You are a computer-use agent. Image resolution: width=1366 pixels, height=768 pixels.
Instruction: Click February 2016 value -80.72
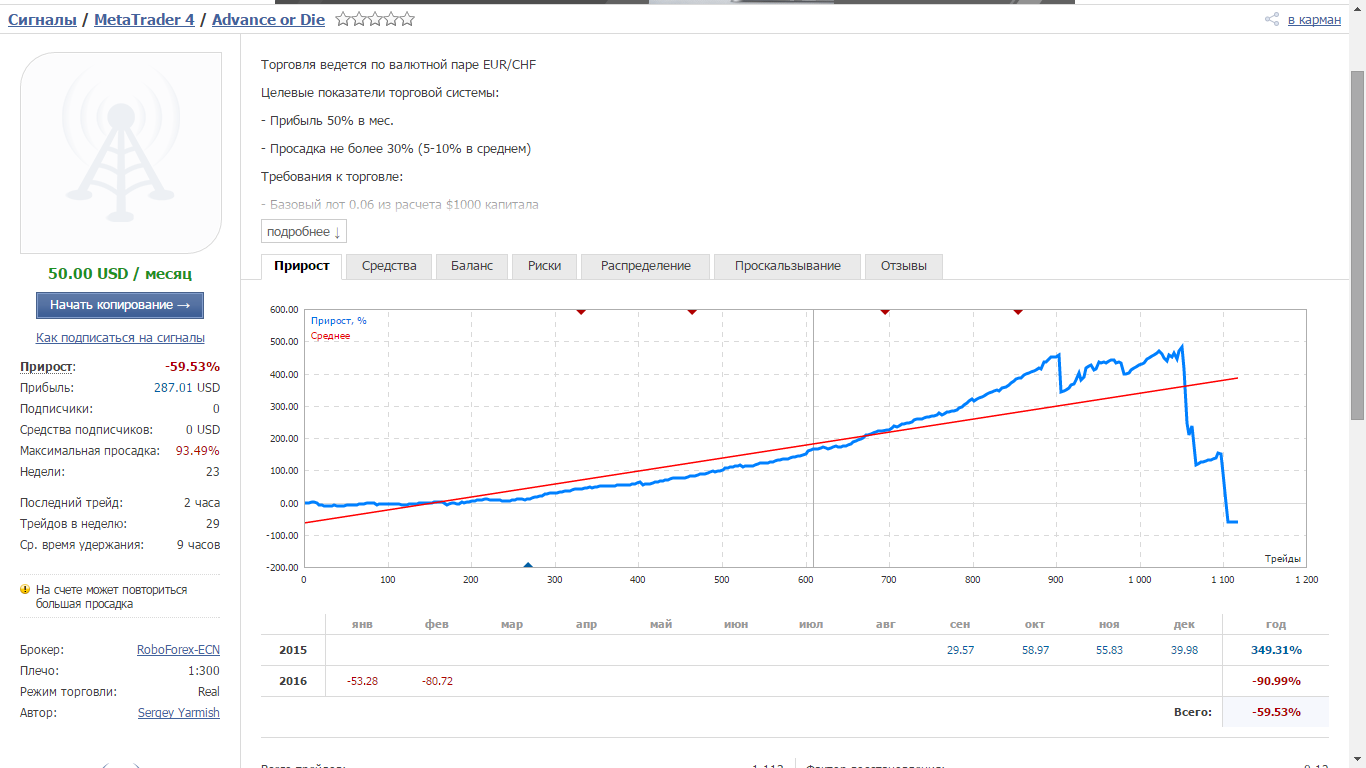click(437, 681)
